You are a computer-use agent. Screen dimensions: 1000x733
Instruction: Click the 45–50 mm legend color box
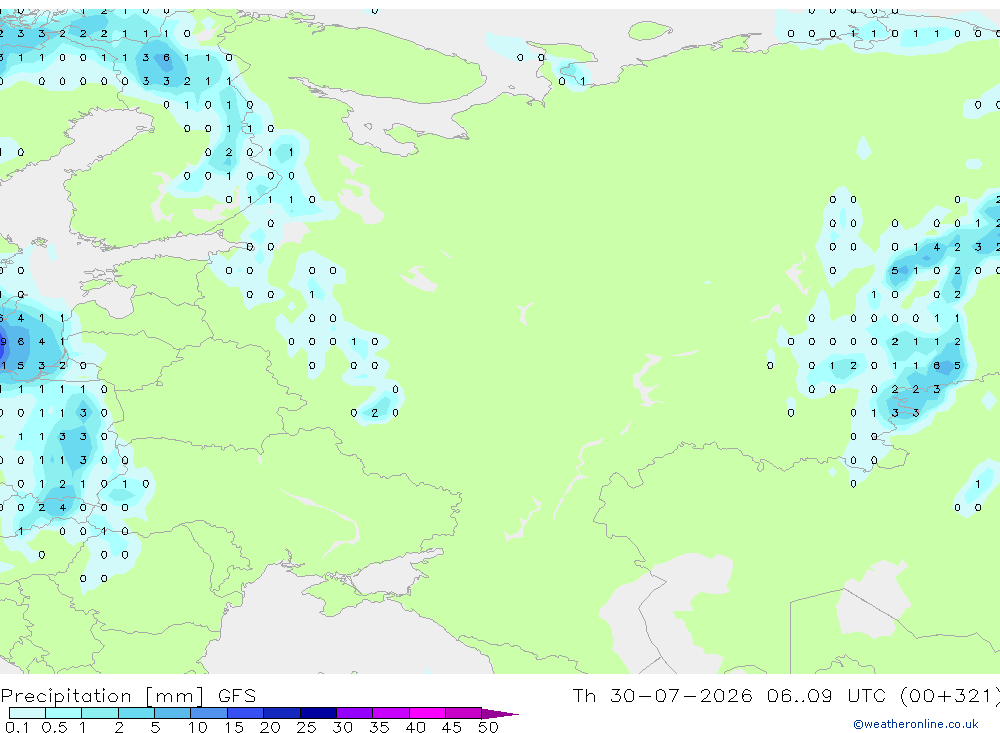pos(464,713)
